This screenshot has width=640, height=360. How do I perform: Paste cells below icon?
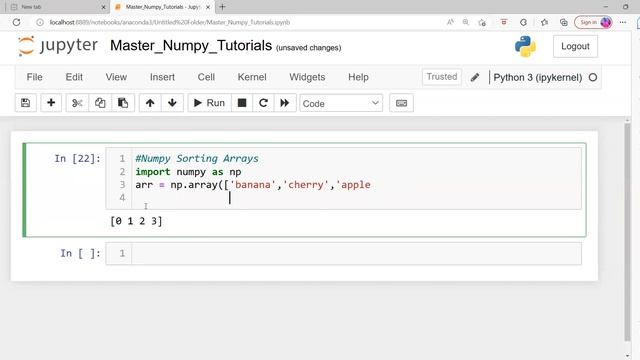tap(123, 103)
